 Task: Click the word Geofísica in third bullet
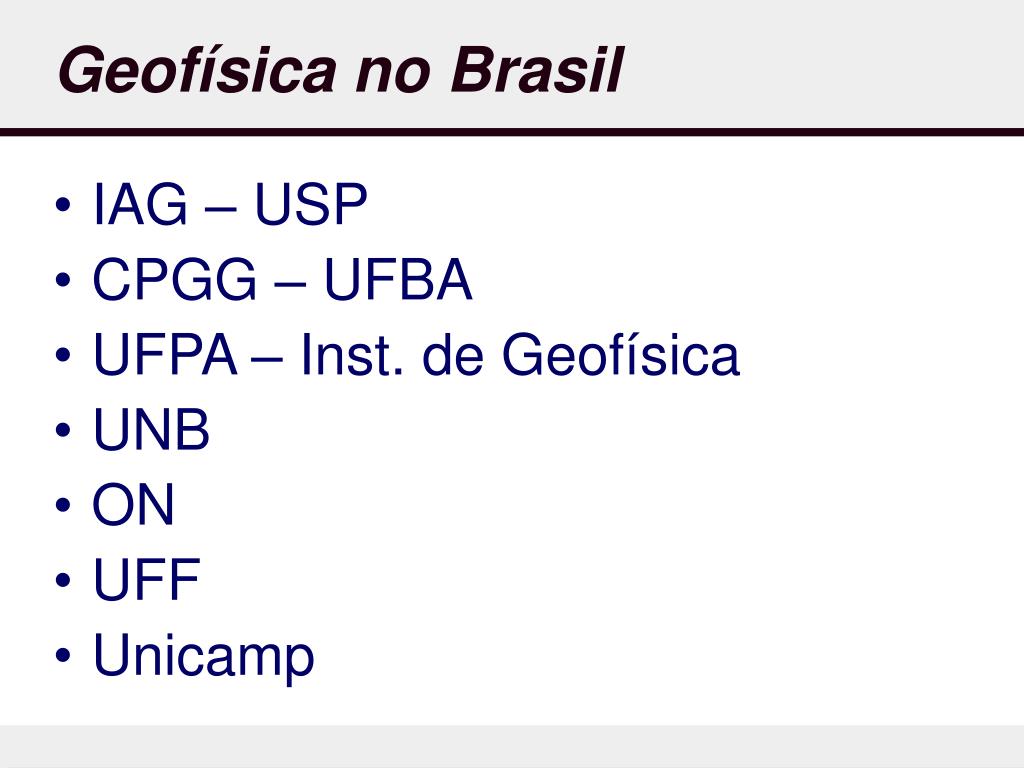point(620,355)
